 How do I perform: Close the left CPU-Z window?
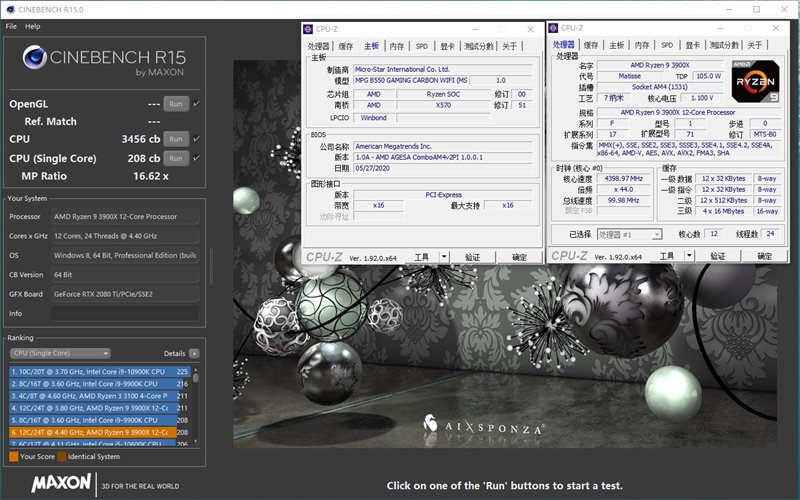pos(531,29)
